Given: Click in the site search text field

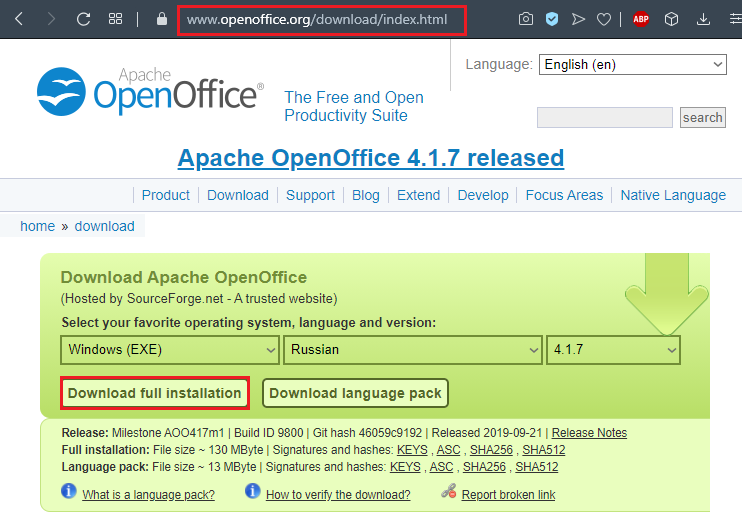Looking at the screenshot, I should 604,118.
